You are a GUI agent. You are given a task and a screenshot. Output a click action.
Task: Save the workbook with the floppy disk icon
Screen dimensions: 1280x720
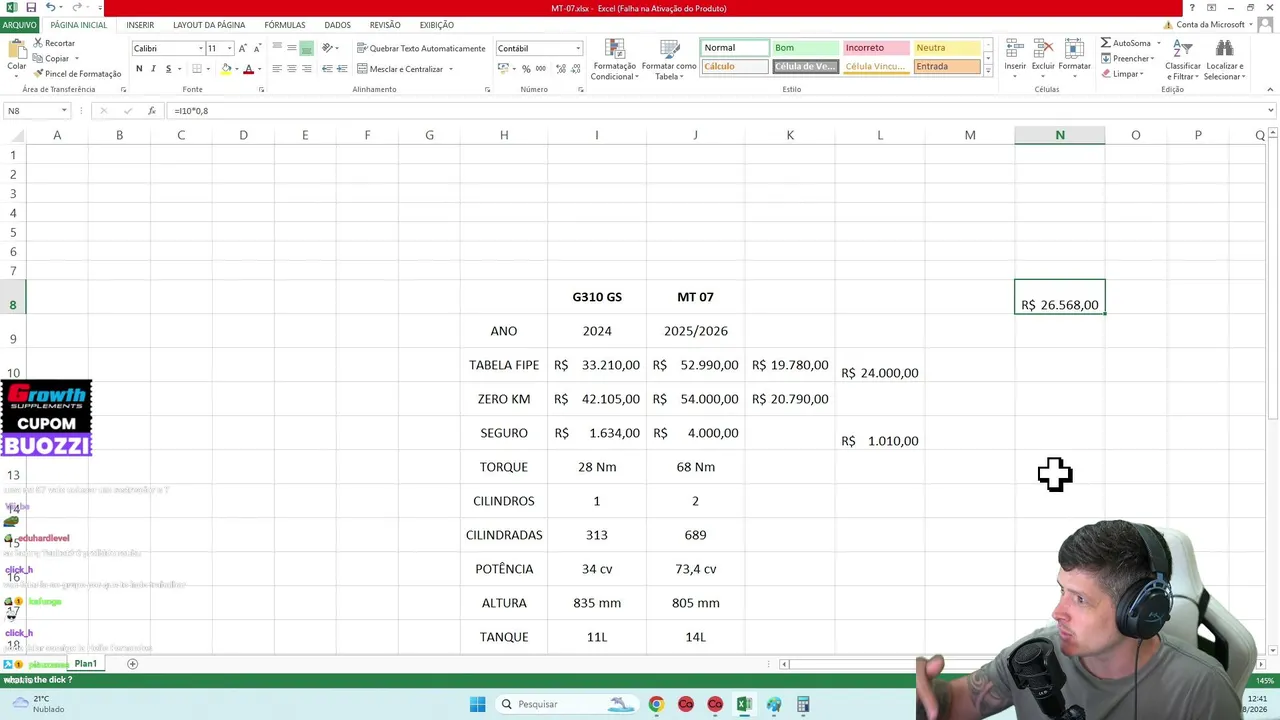tap(31, 8)
